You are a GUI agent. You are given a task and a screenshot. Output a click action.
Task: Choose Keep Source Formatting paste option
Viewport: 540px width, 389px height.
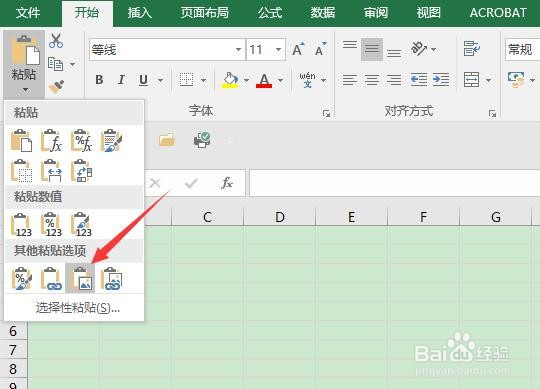click(111, 140)
